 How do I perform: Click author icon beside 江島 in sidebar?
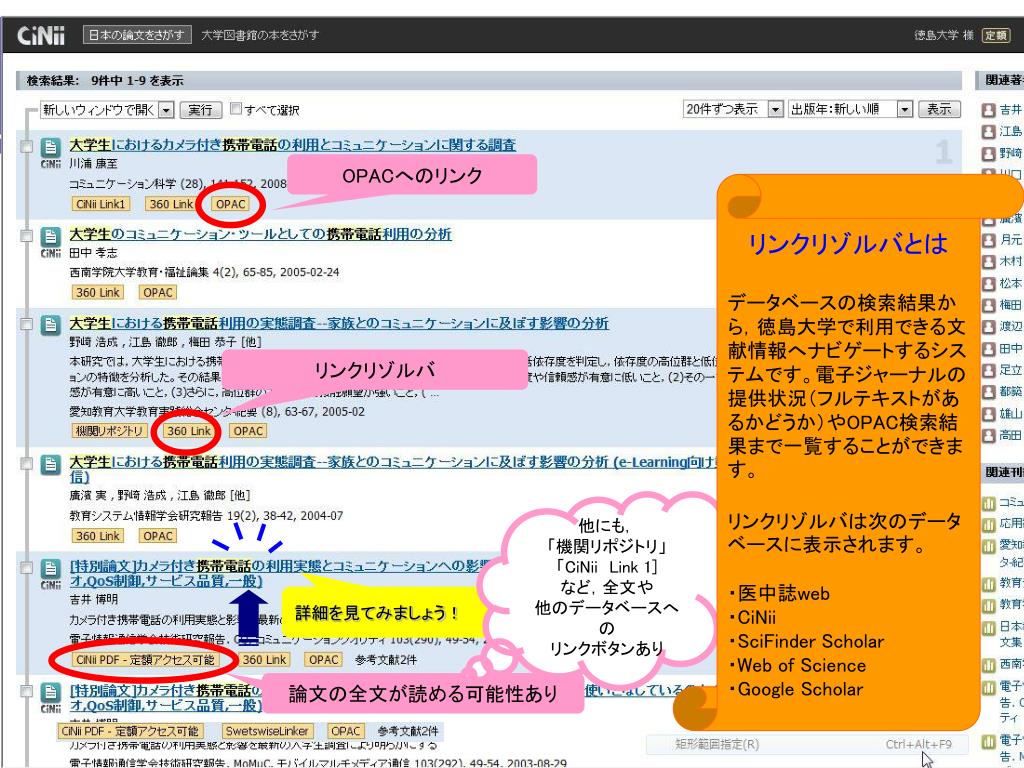(x=989, y=131)
